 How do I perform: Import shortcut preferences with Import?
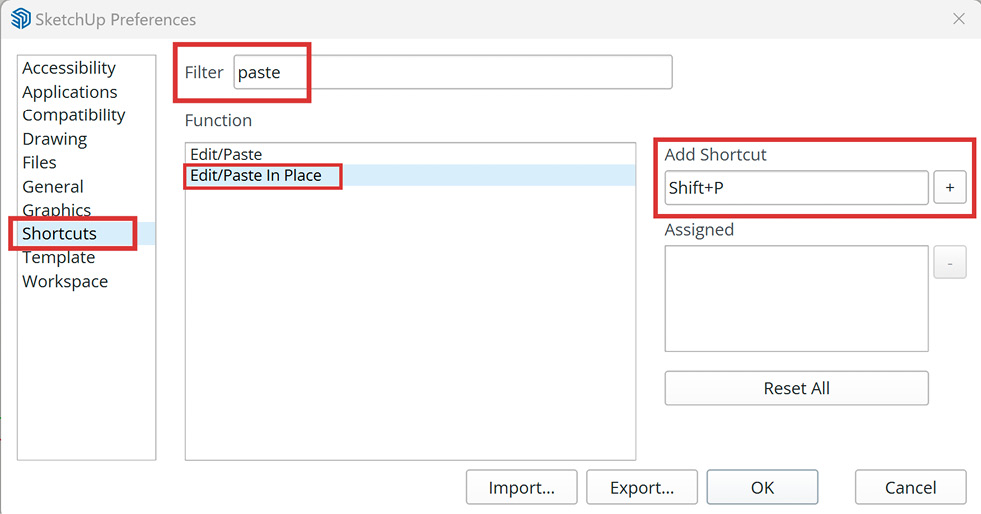tap(521, 487)
